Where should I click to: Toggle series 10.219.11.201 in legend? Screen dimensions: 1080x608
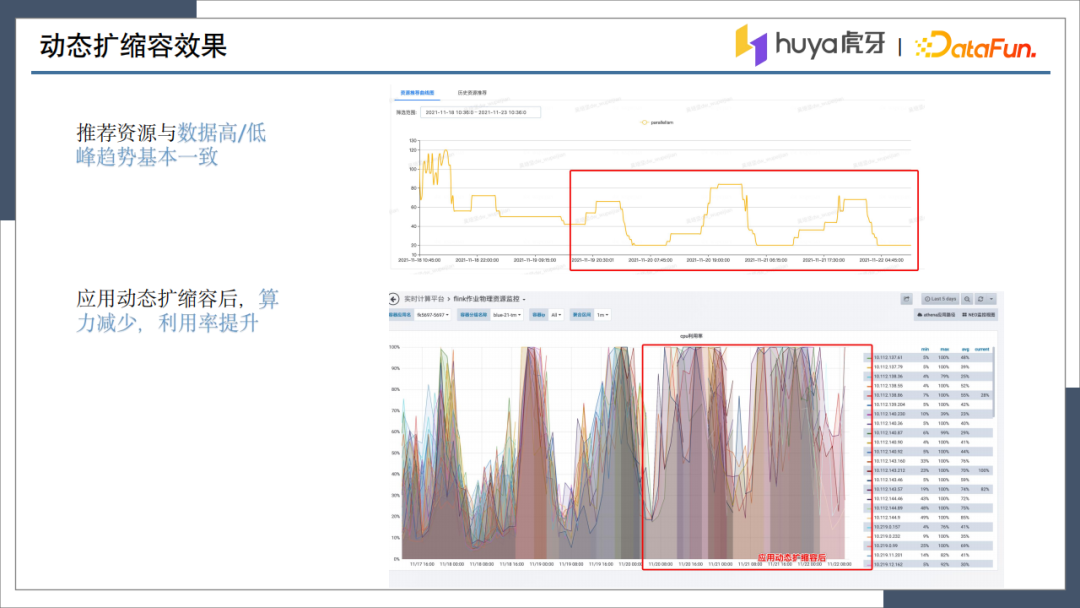[x=888, y=554]
